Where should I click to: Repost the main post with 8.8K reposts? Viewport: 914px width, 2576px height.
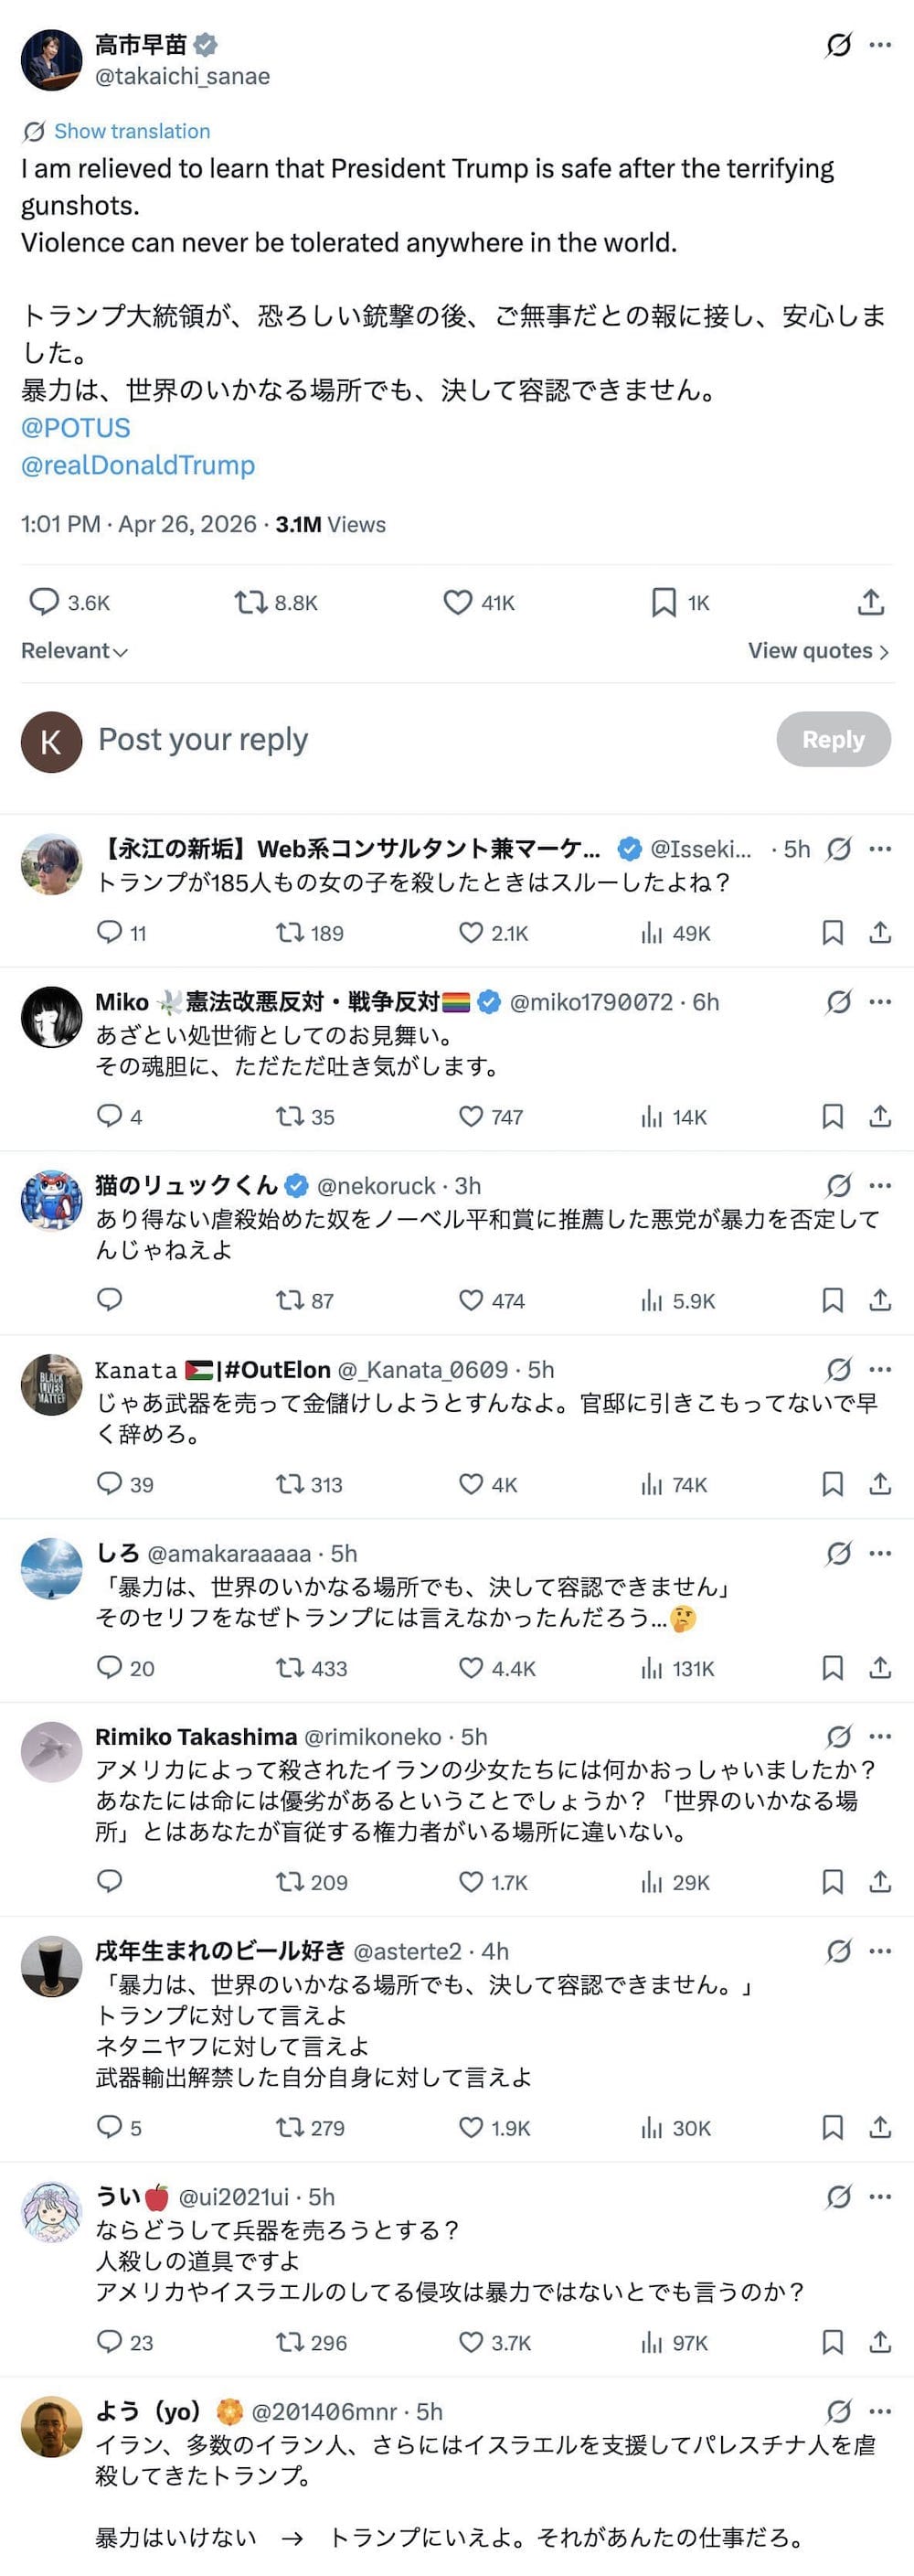[x=250, y=602]
